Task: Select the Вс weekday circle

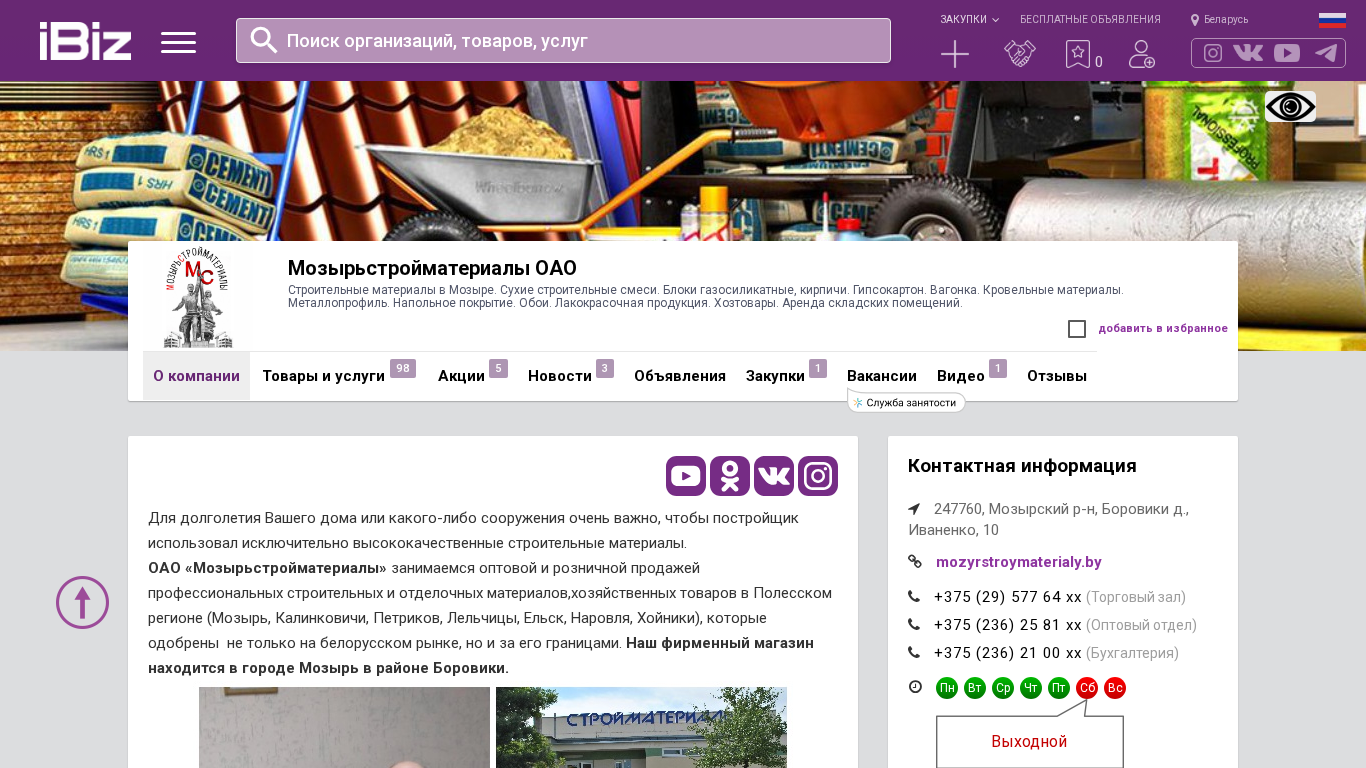Action: click(x=1115, y=688)
